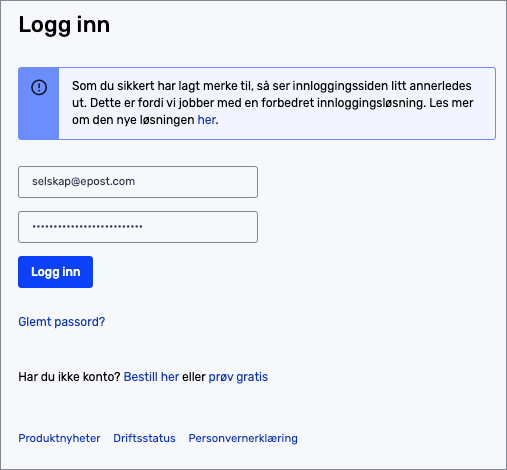
Task: Click the word "annerledes" in the notice
Action: (440, 86)
